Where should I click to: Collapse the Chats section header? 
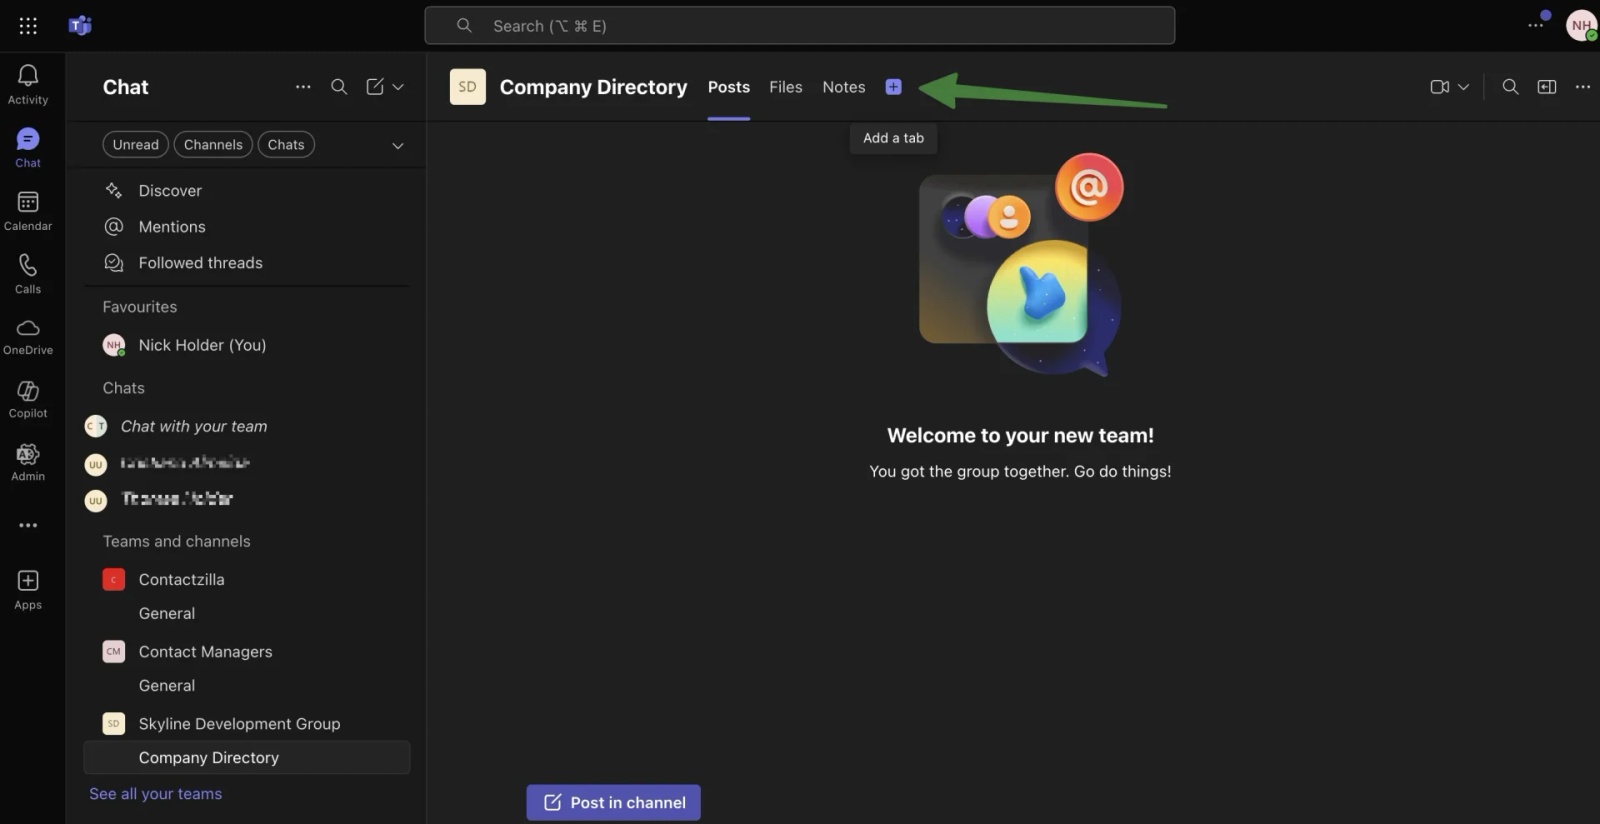124,388
